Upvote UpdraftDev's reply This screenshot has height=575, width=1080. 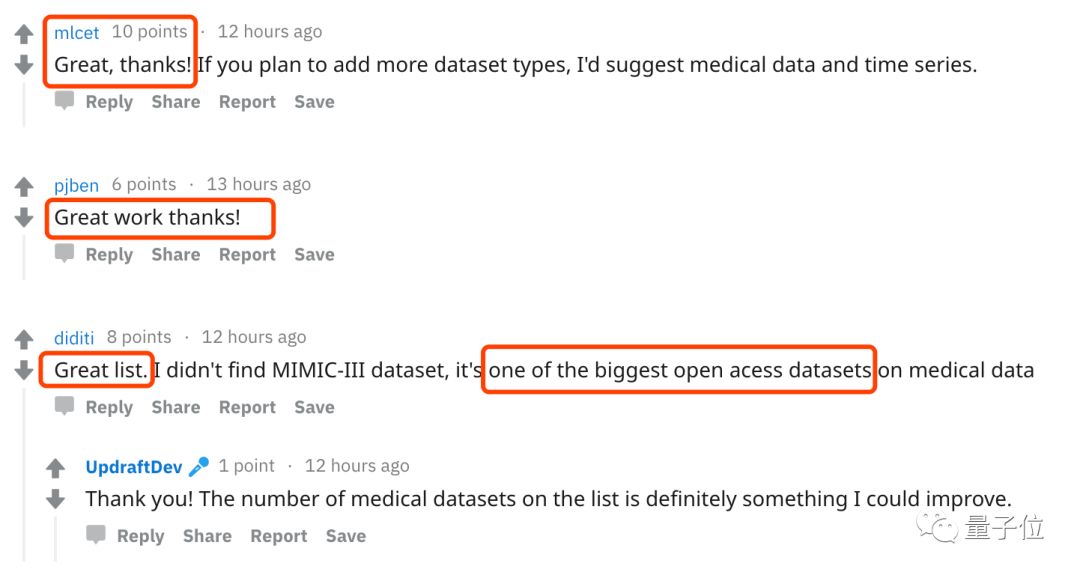(x=56, y=468)
